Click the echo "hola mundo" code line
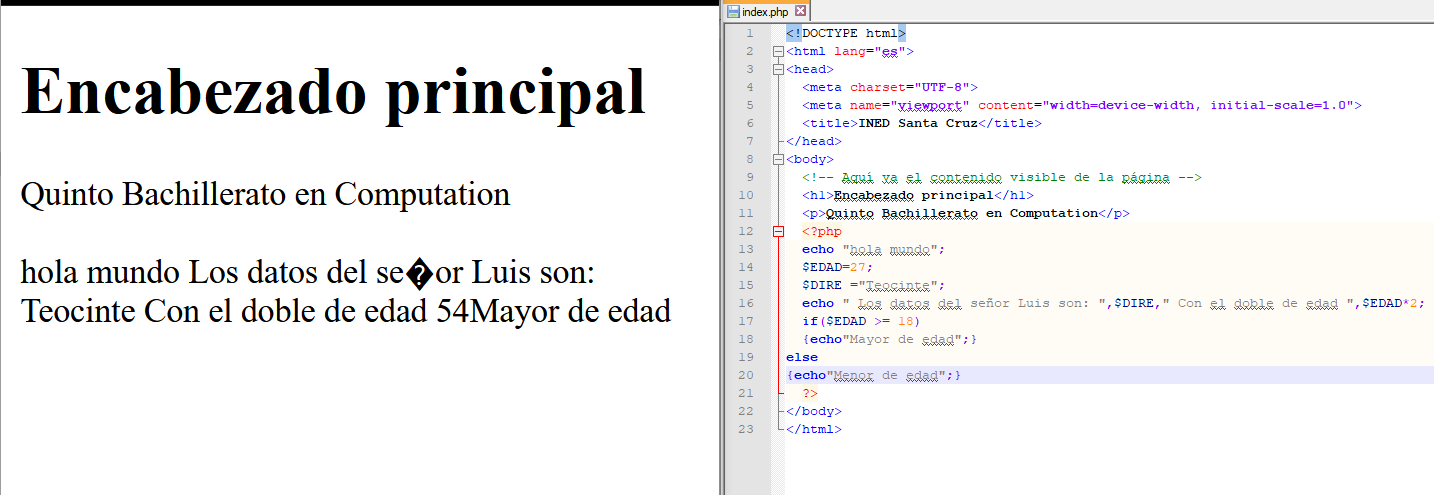Viewport: 1434px width, 495px height. [x=873, y=249]
